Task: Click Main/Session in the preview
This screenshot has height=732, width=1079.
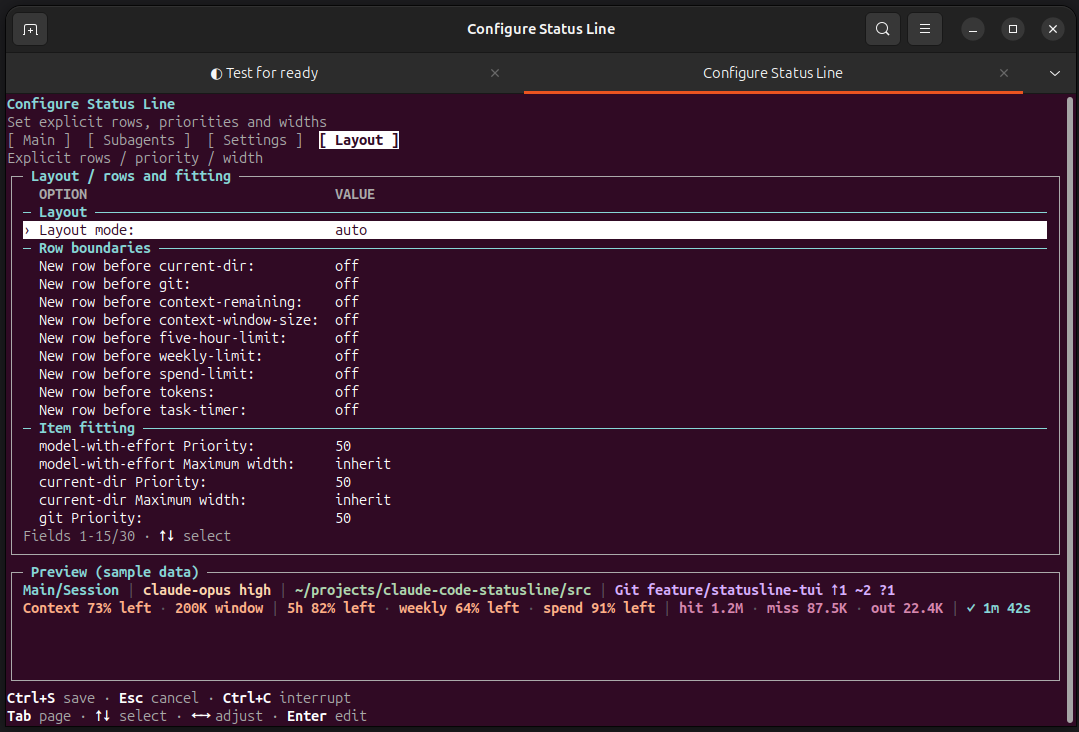Action: (x=71, y=590)
